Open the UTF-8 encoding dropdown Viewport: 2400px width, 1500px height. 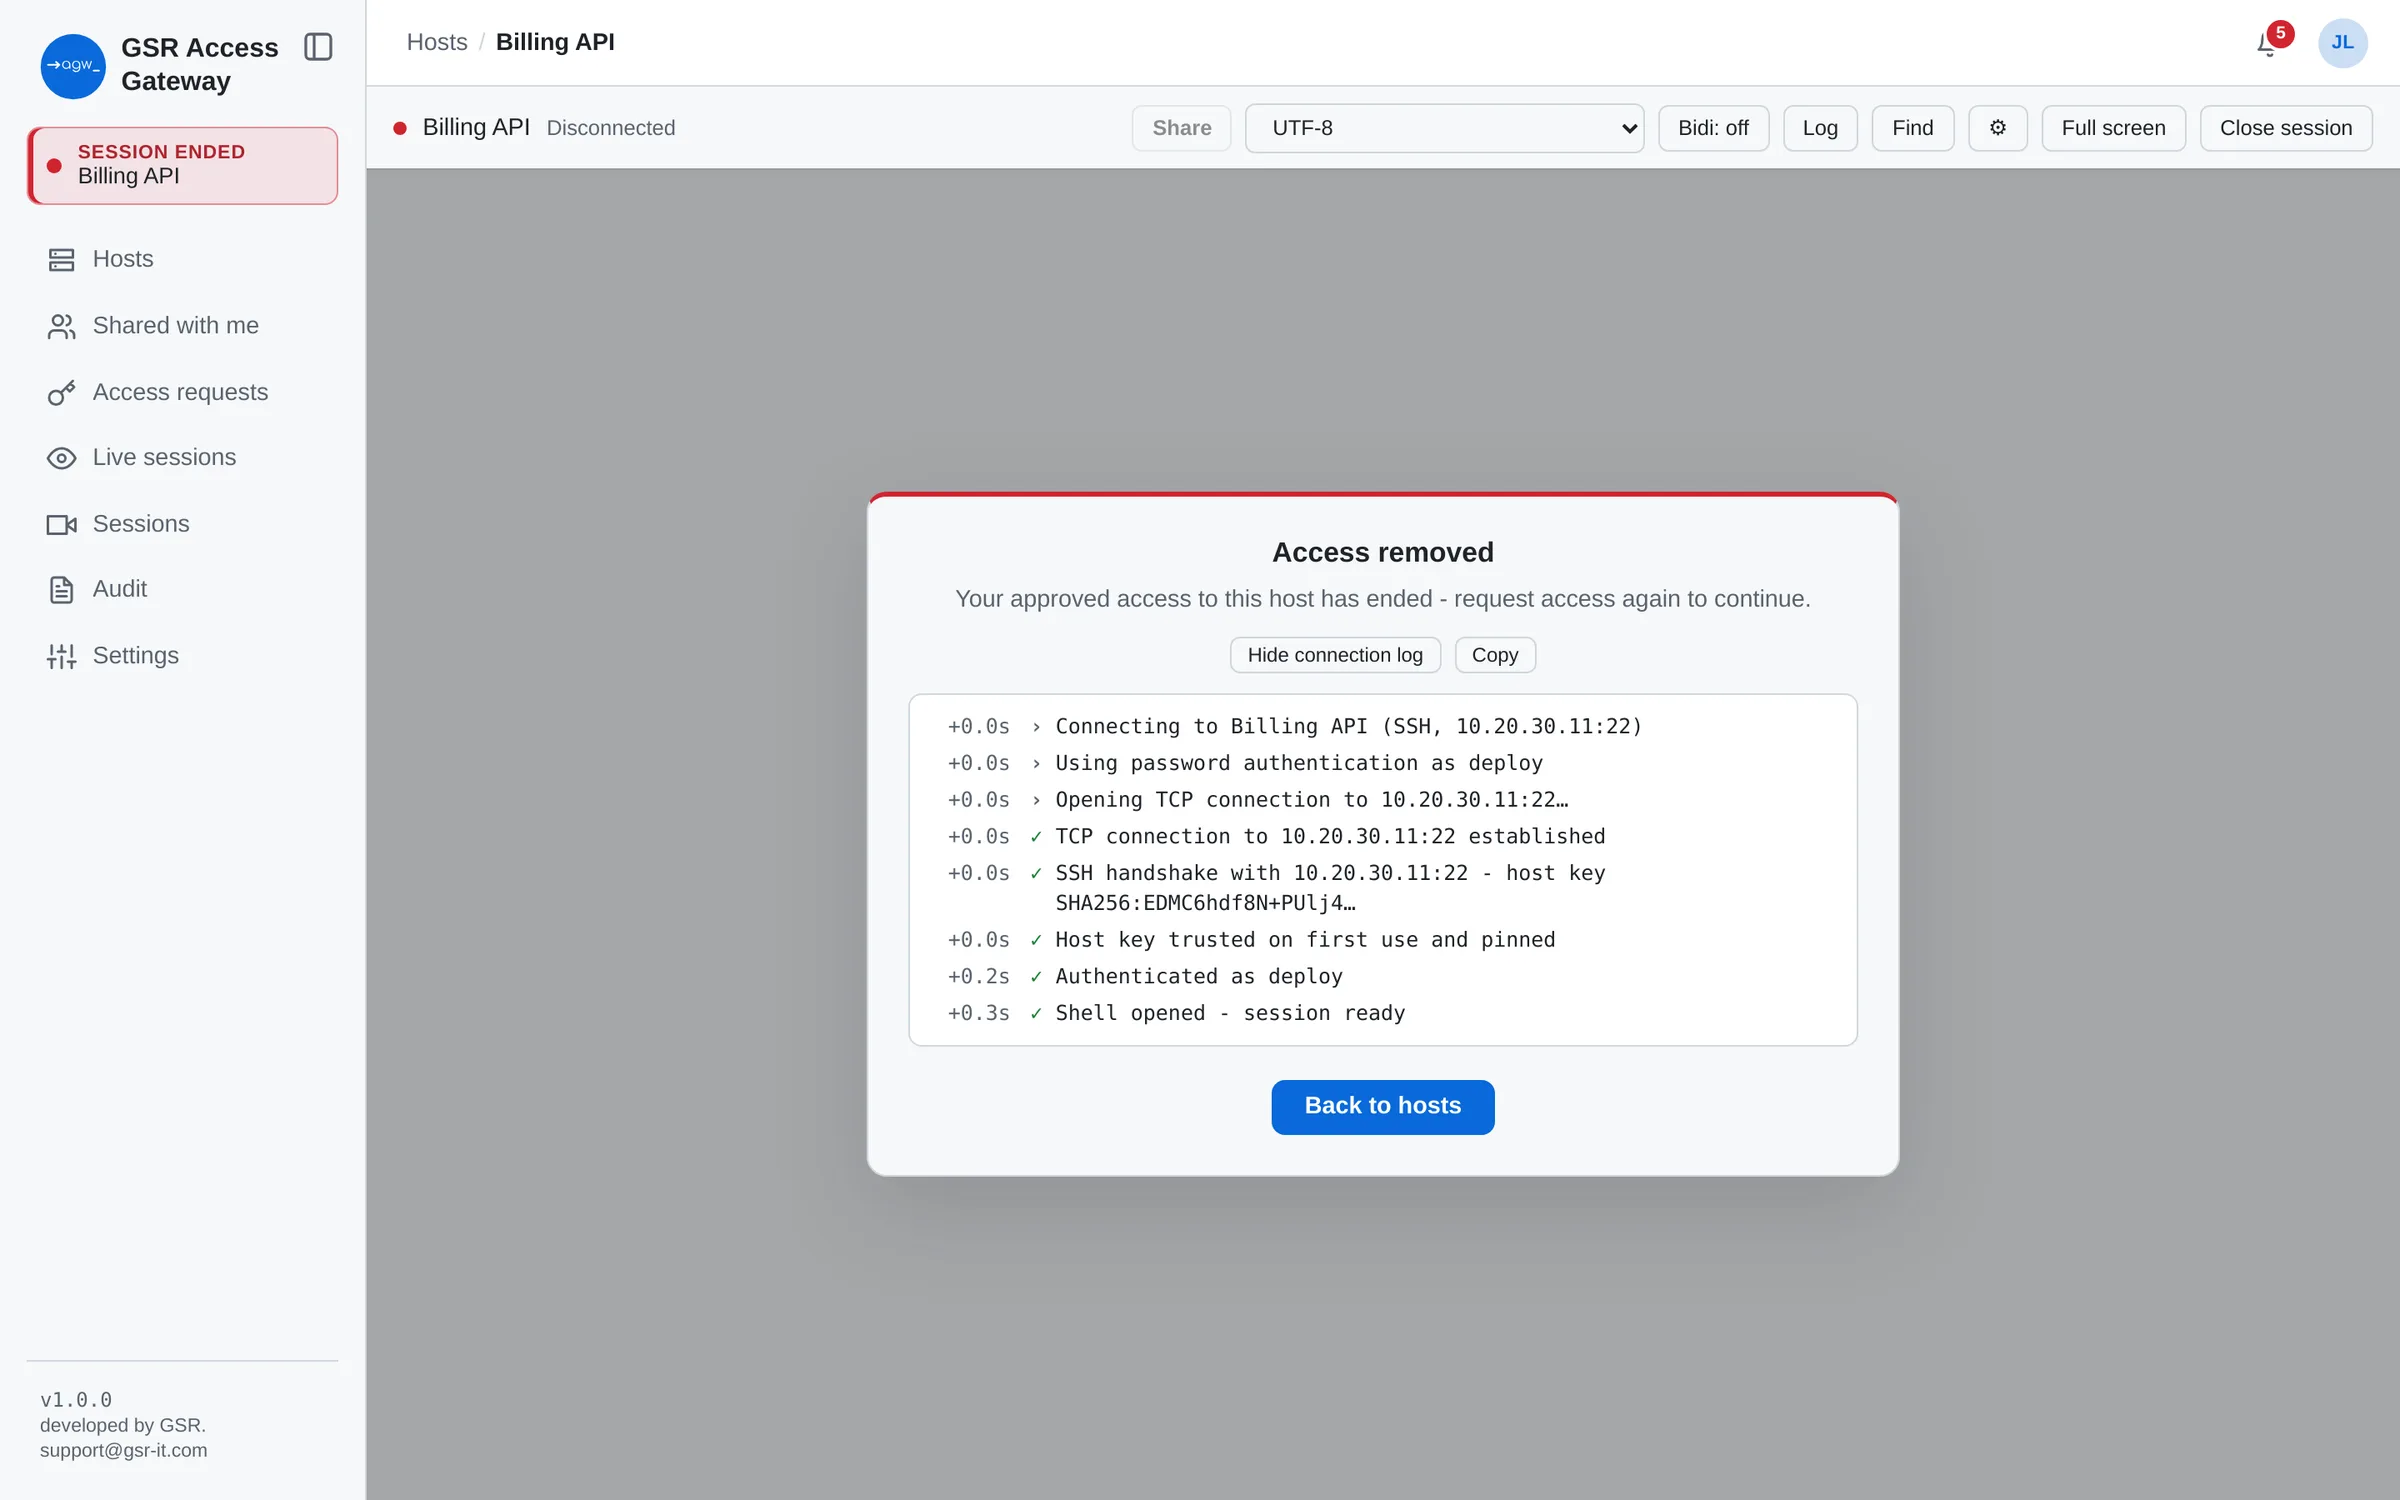[1444, 128]
